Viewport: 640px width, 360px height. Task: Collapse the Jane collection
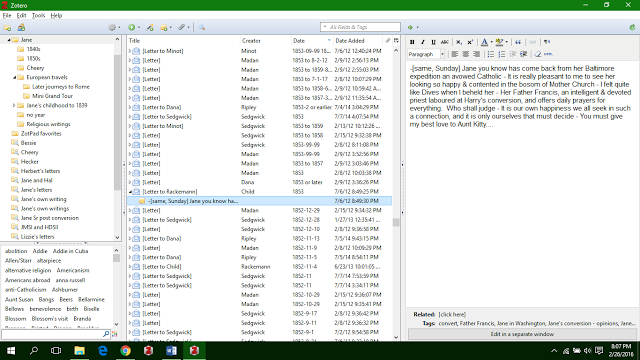(9, 40)
